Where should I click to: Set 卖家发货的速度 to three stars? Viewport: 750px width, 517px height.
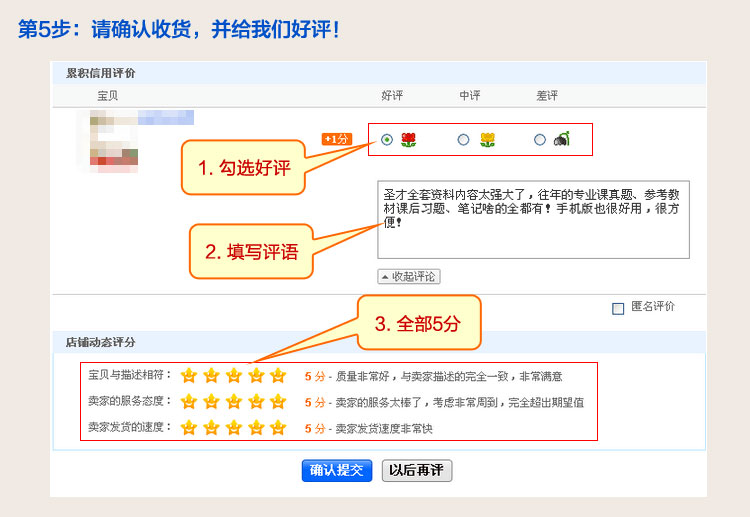(x=234, y=427)
